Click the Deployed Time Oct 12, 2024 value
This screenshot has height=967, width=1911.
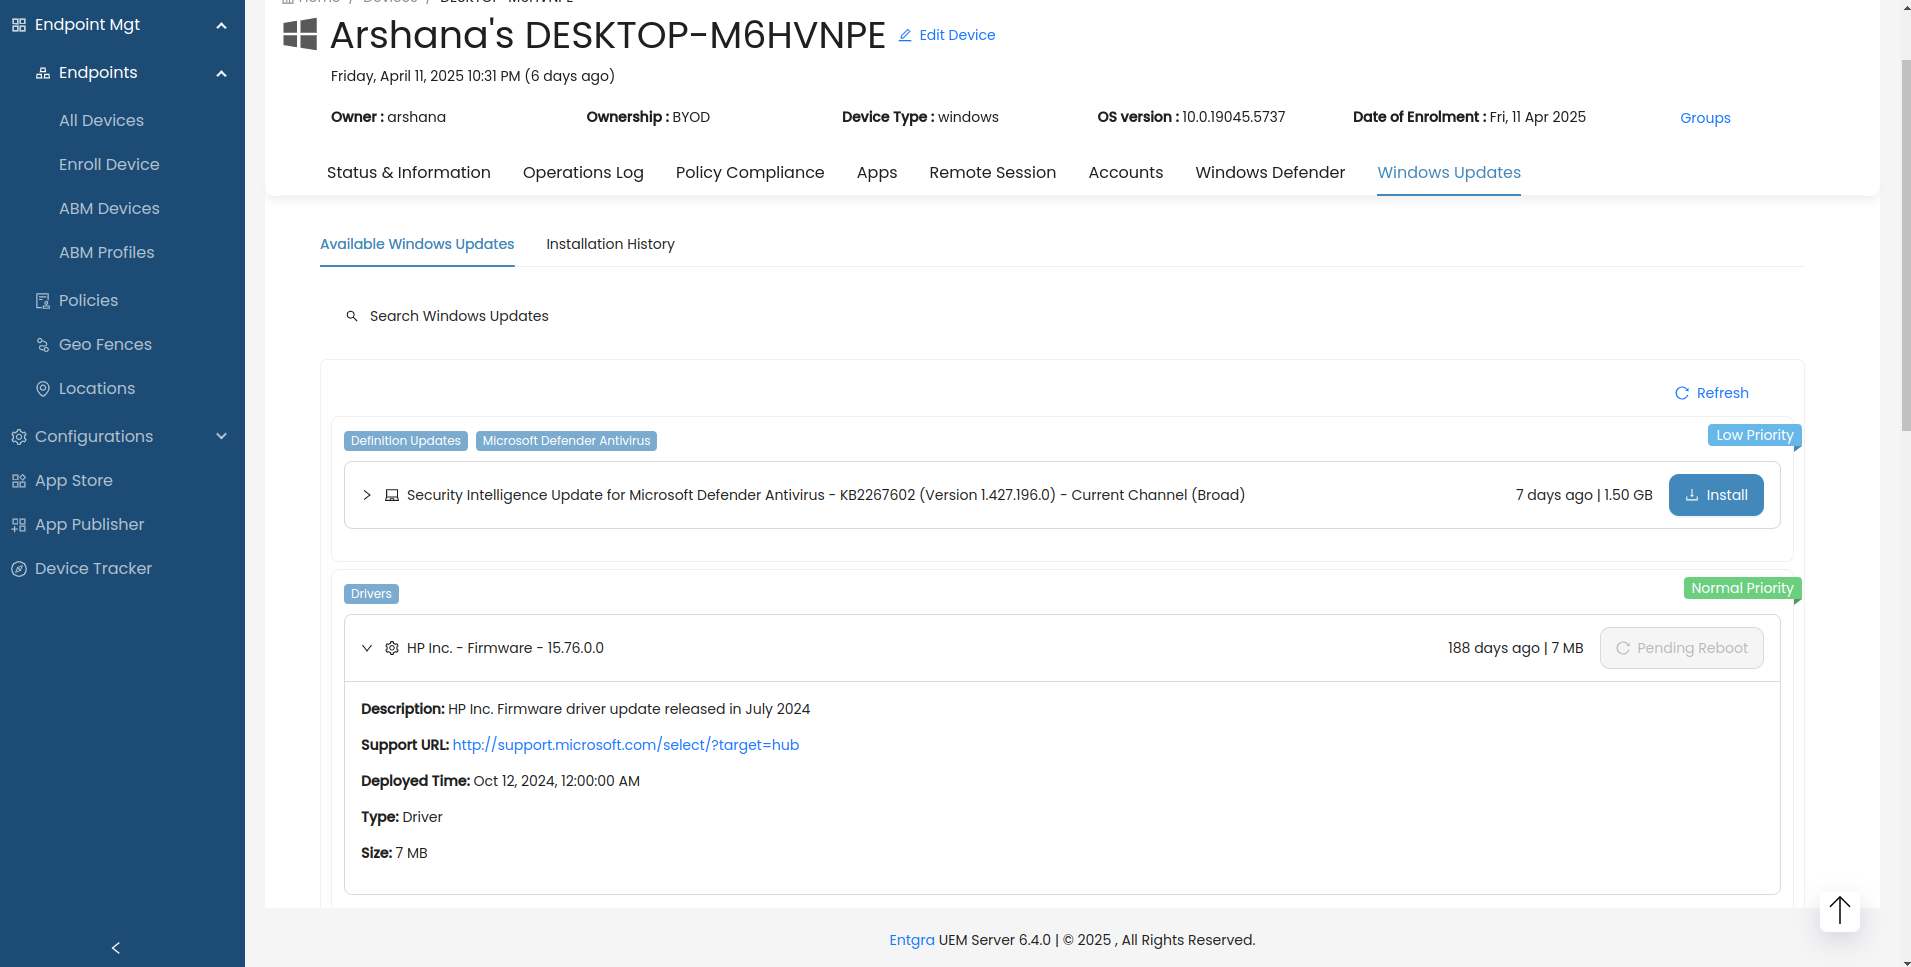coord(556,781)
